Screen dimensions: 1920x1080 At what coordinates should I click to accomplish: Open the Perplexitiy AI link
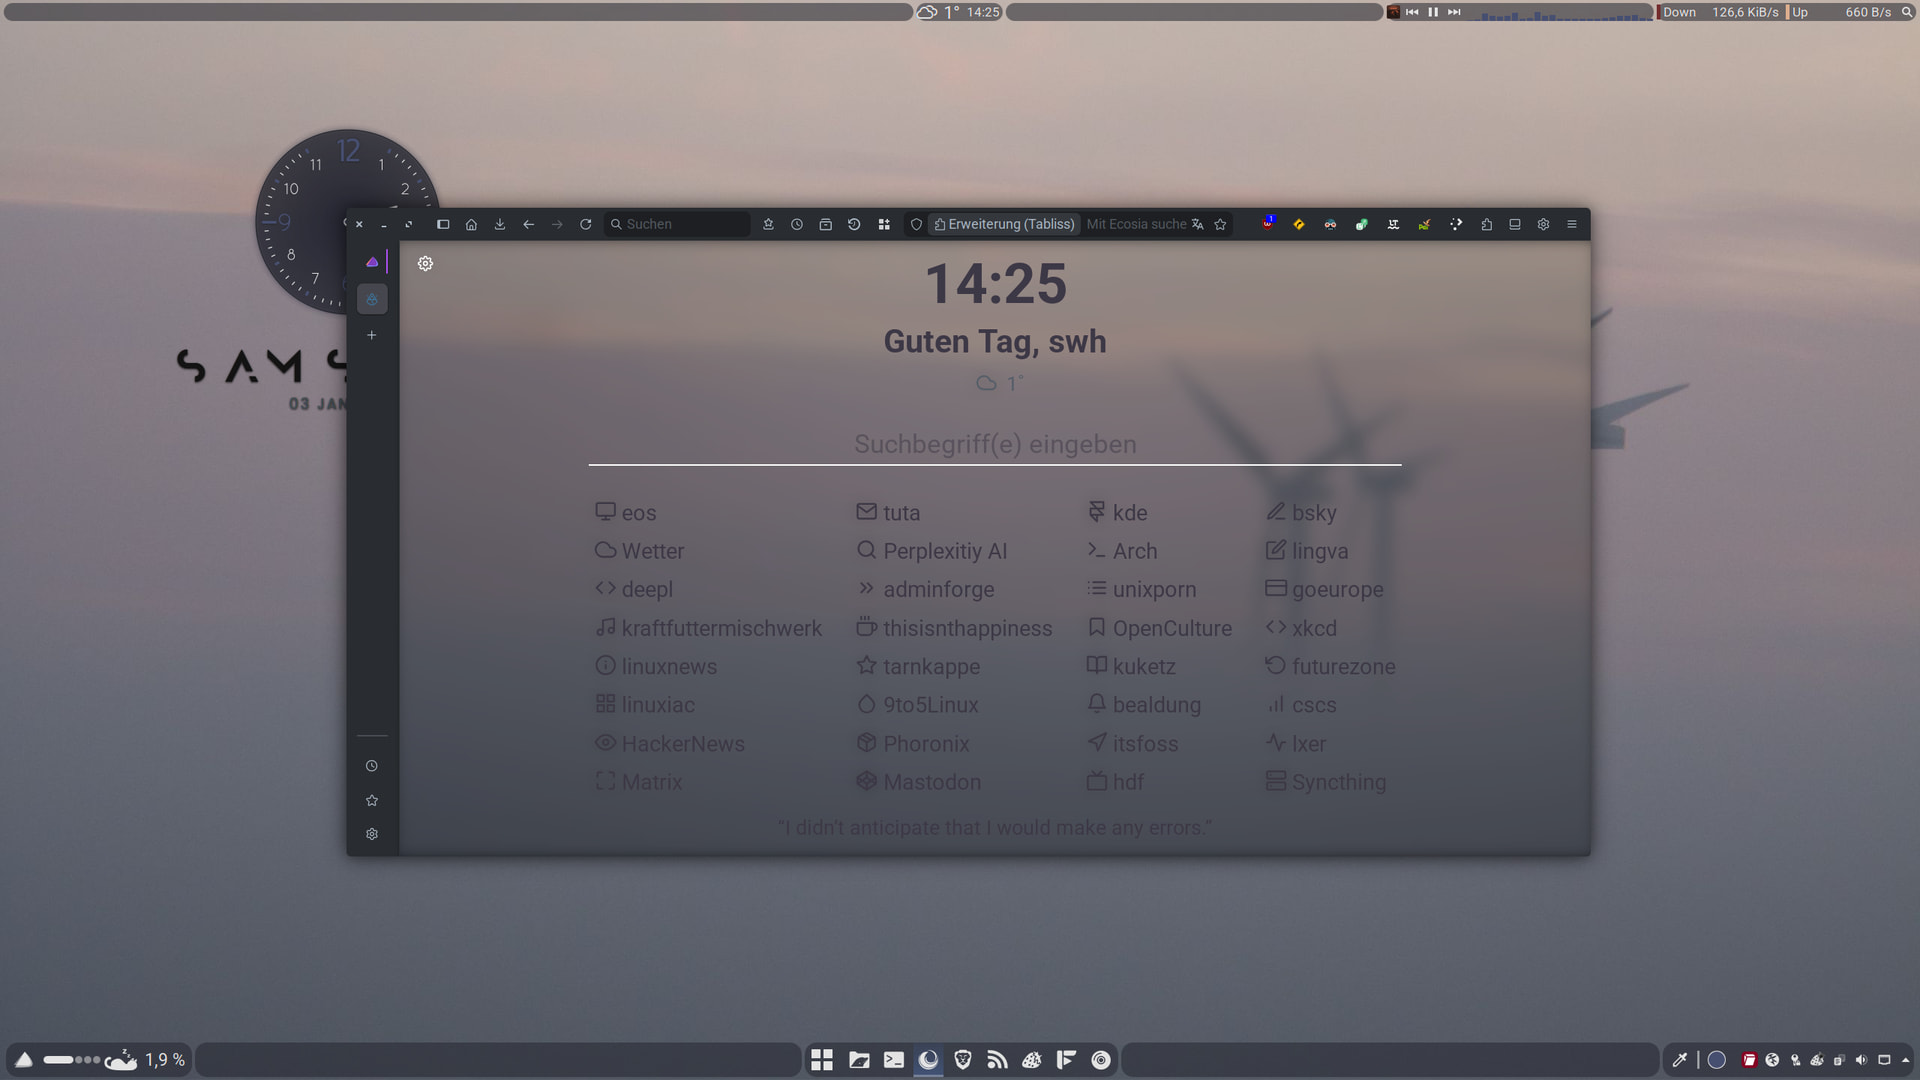click(944, 551)
